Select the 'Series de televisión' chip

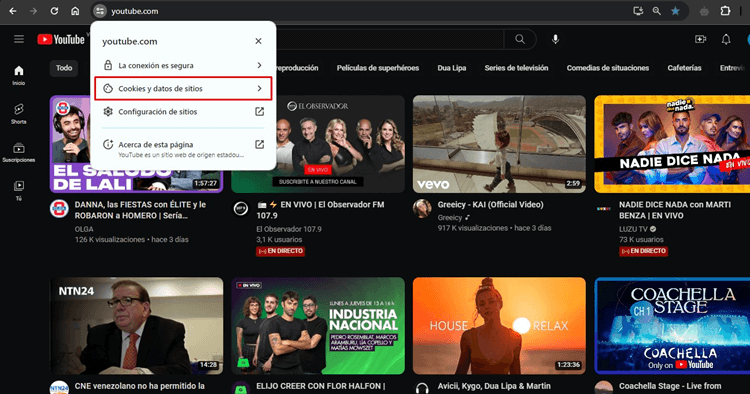516,68
